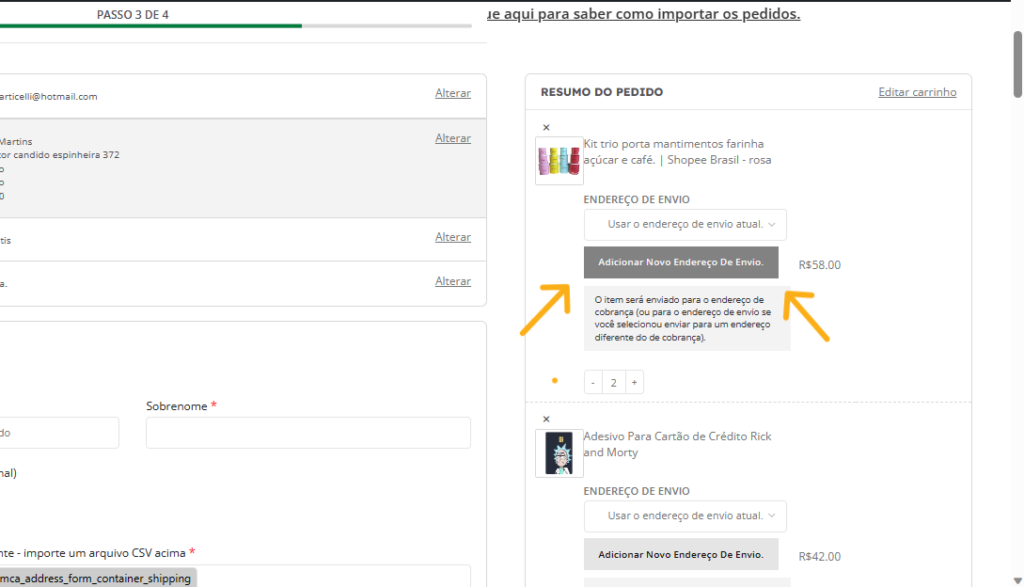Add new shipping address for Kit trio item
The width and height of the screenshot is (1024, 587).
tap(681, 262)
